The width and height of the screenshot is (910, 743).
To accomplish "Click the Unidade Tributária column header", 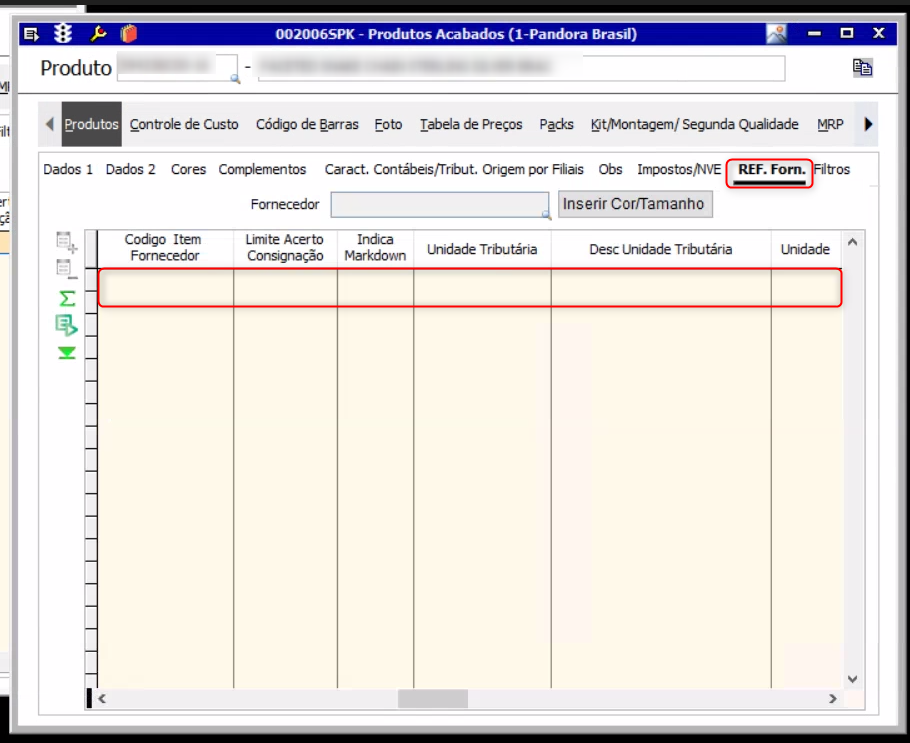I will coord(482,249).
